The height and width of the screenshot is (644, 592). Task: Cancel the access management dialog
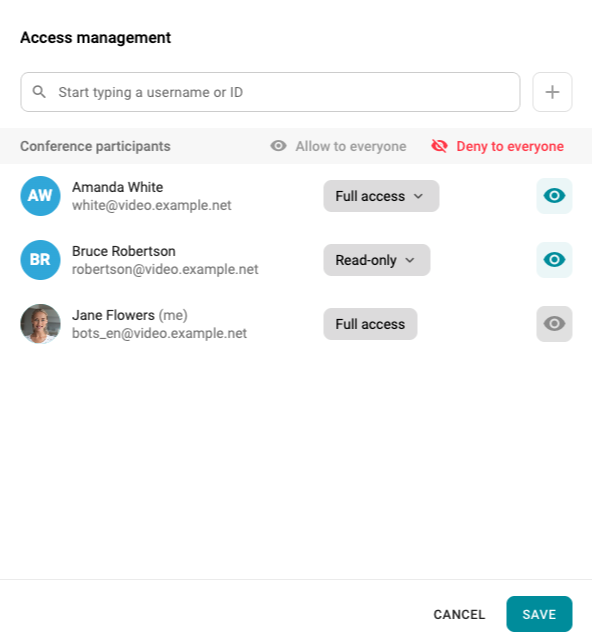[459, 614]
